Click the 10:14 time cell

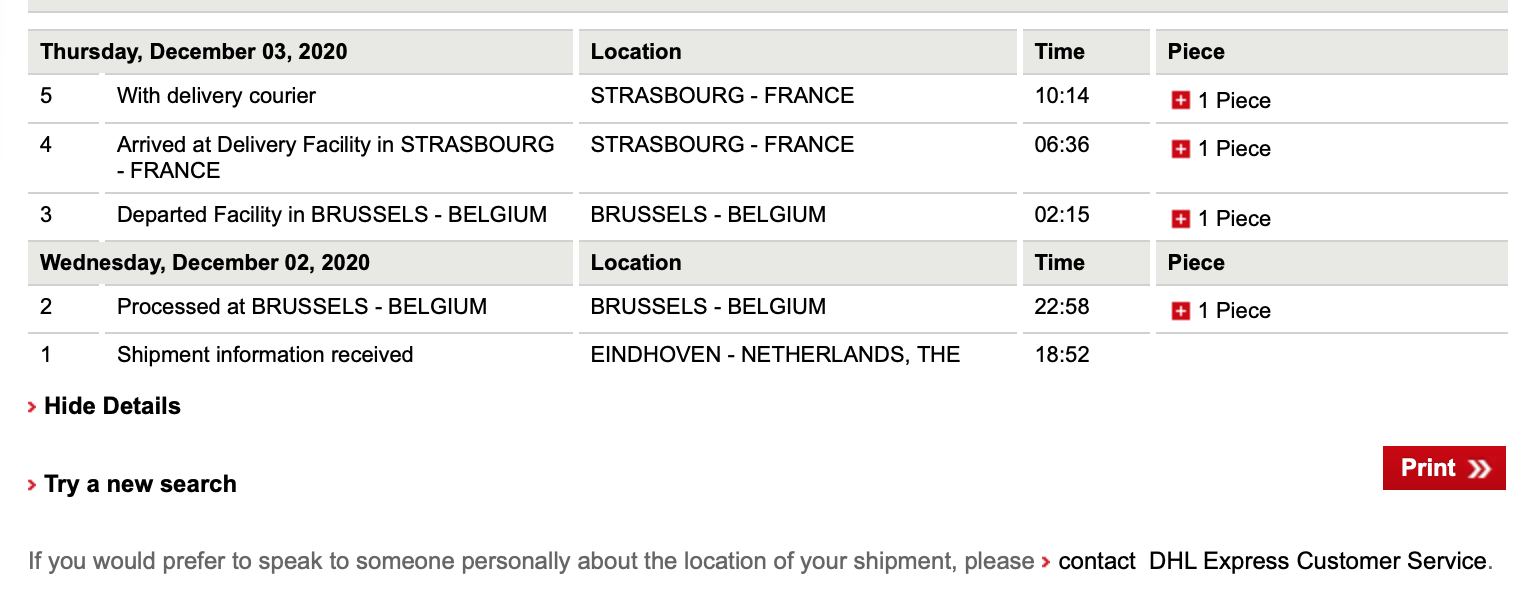(x=1061, y=96)
